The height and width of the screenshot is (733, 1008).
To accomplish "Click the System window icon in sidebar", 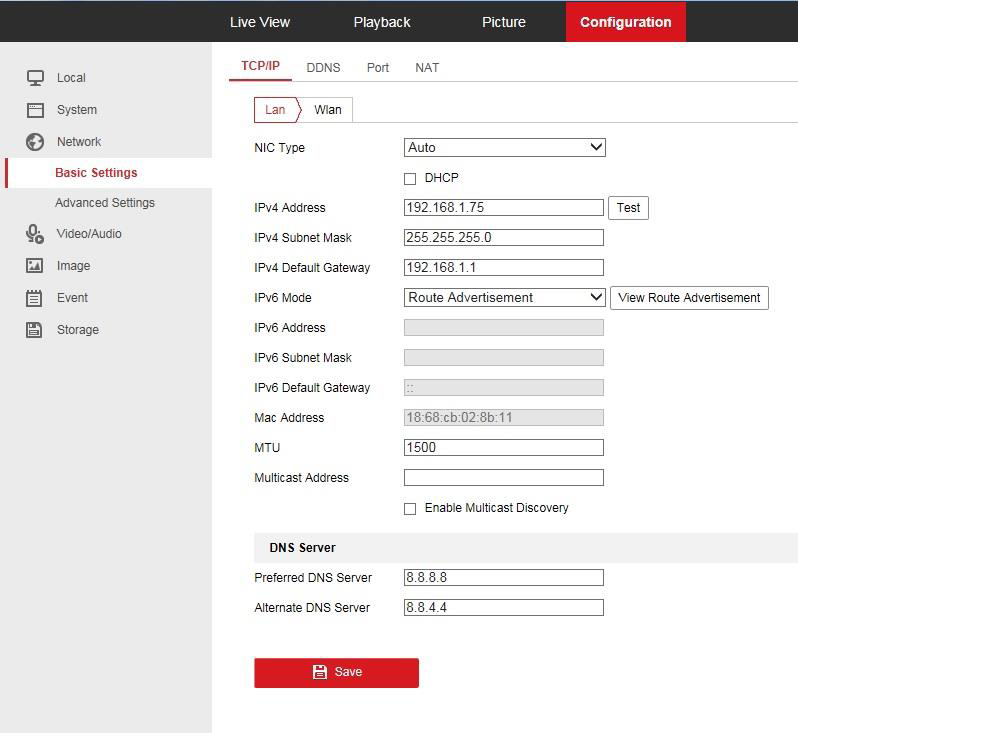I will pos(35,110).
